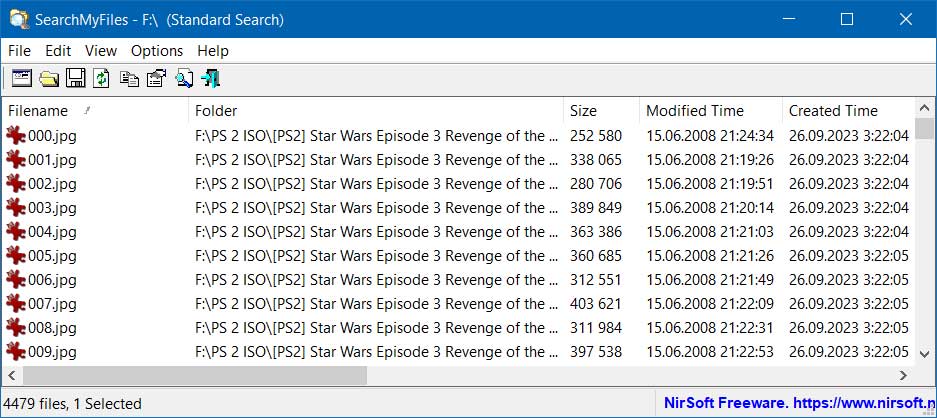Click the folder path in the 005.jpg row
937x418 pixels.
(378, 255)
